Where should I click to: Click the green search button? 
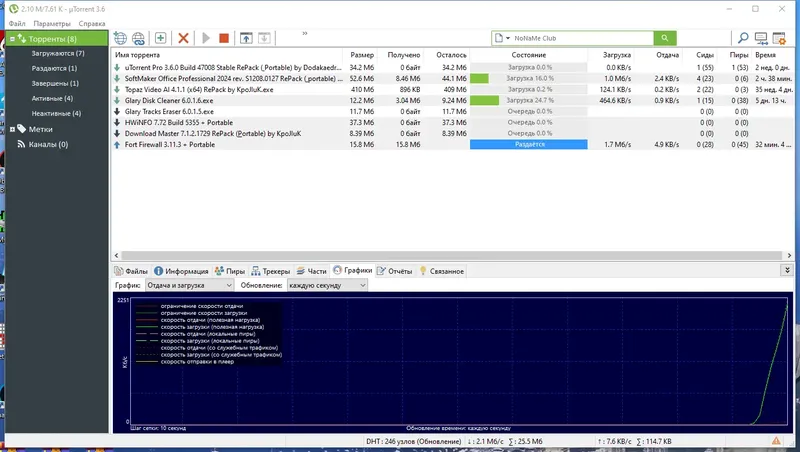point(665,38)
